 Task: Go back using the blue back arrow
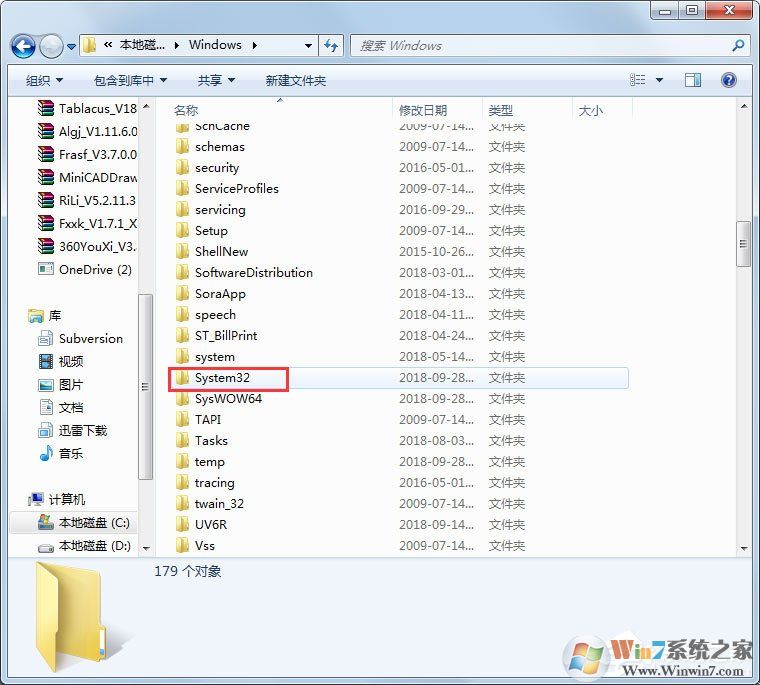tap(23, 47)
